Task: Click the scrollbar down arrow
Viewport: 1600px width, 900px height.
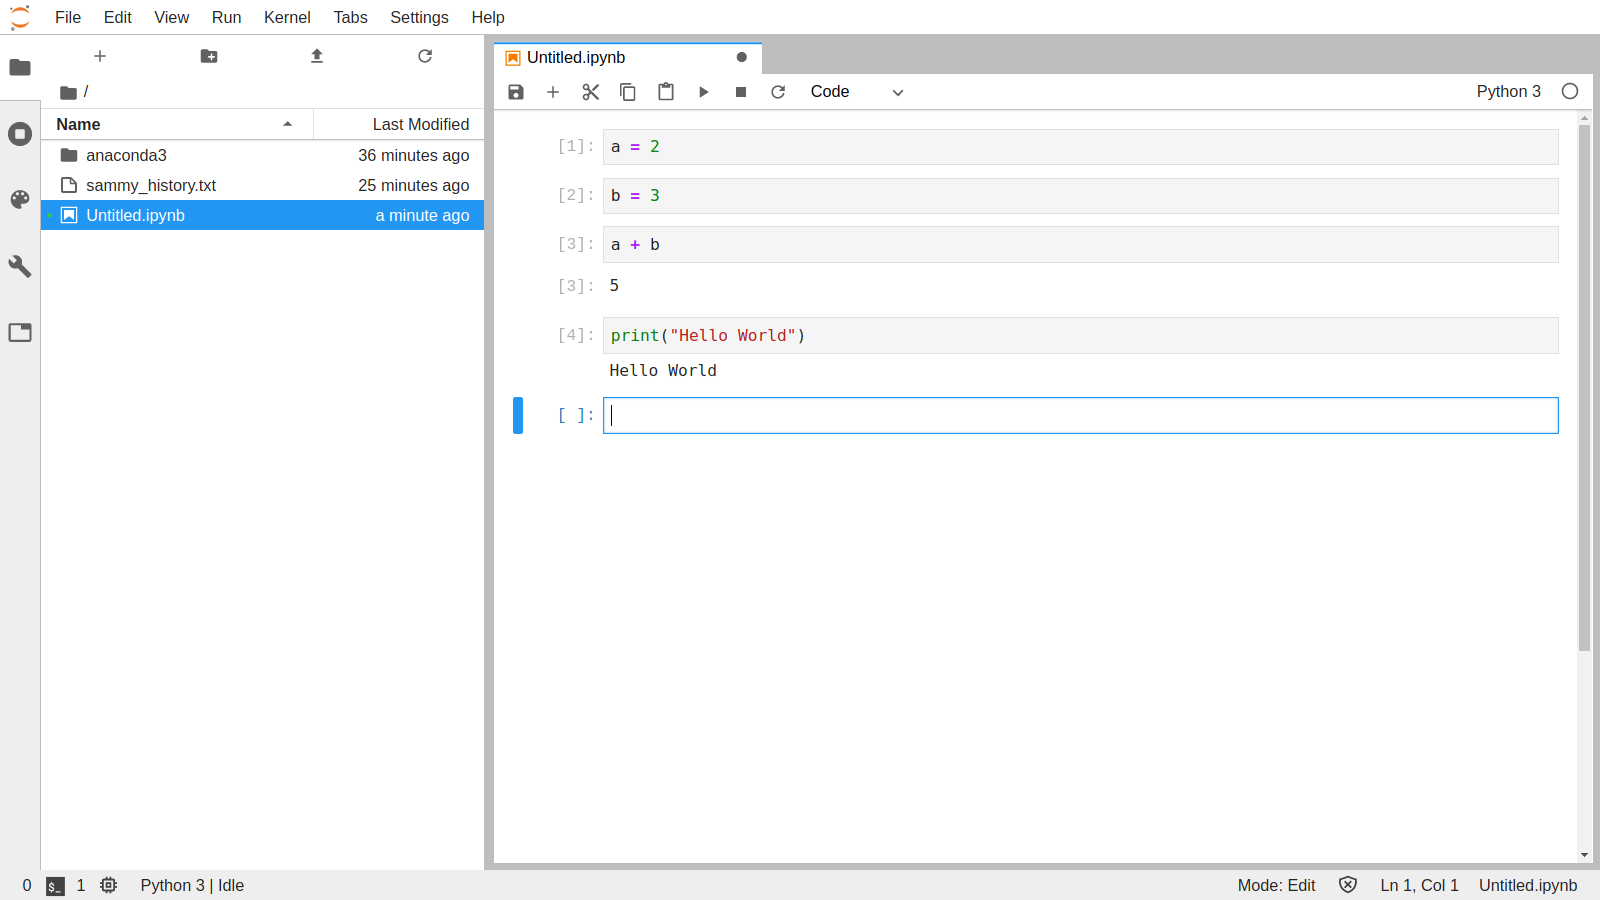Action: tap(1584, 855)
